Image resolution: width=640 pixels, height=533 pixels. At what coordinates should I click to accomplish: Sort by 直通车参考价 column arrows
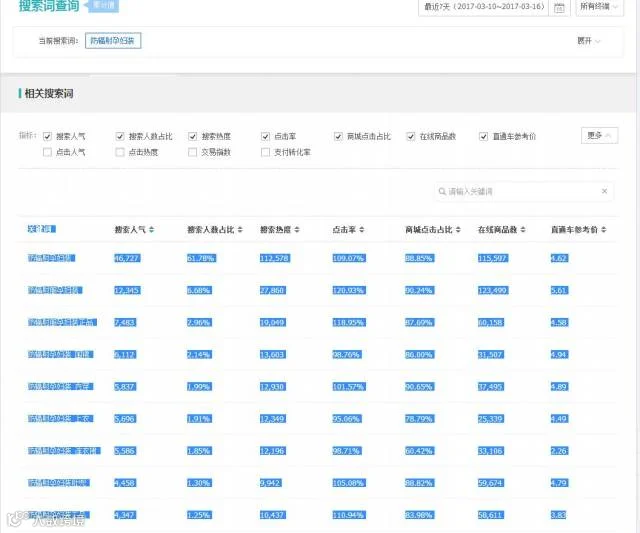(604, 230)
